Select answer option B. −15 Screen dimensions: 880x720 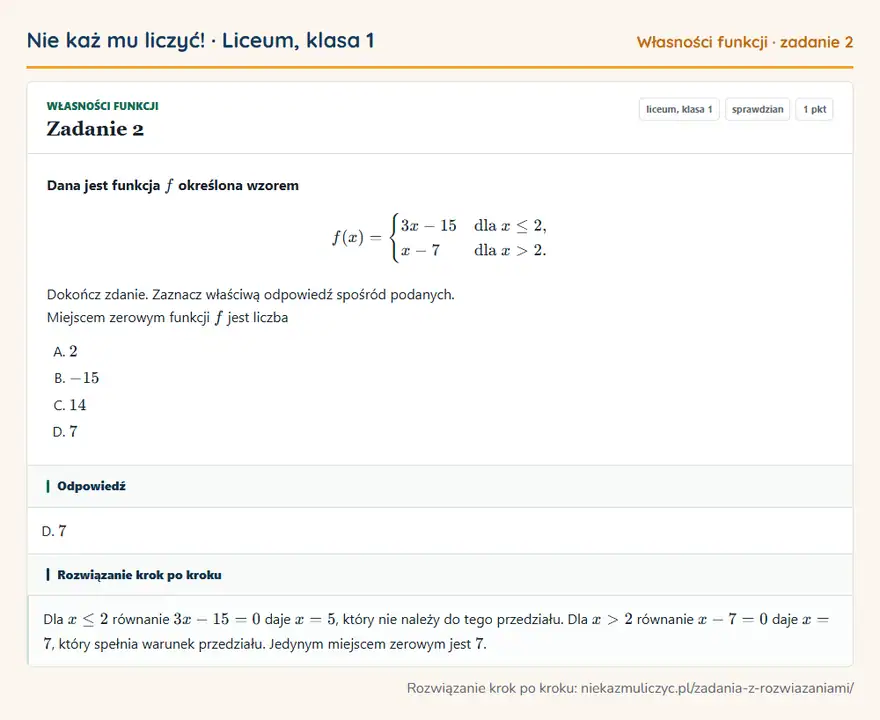tap(76, 378)
